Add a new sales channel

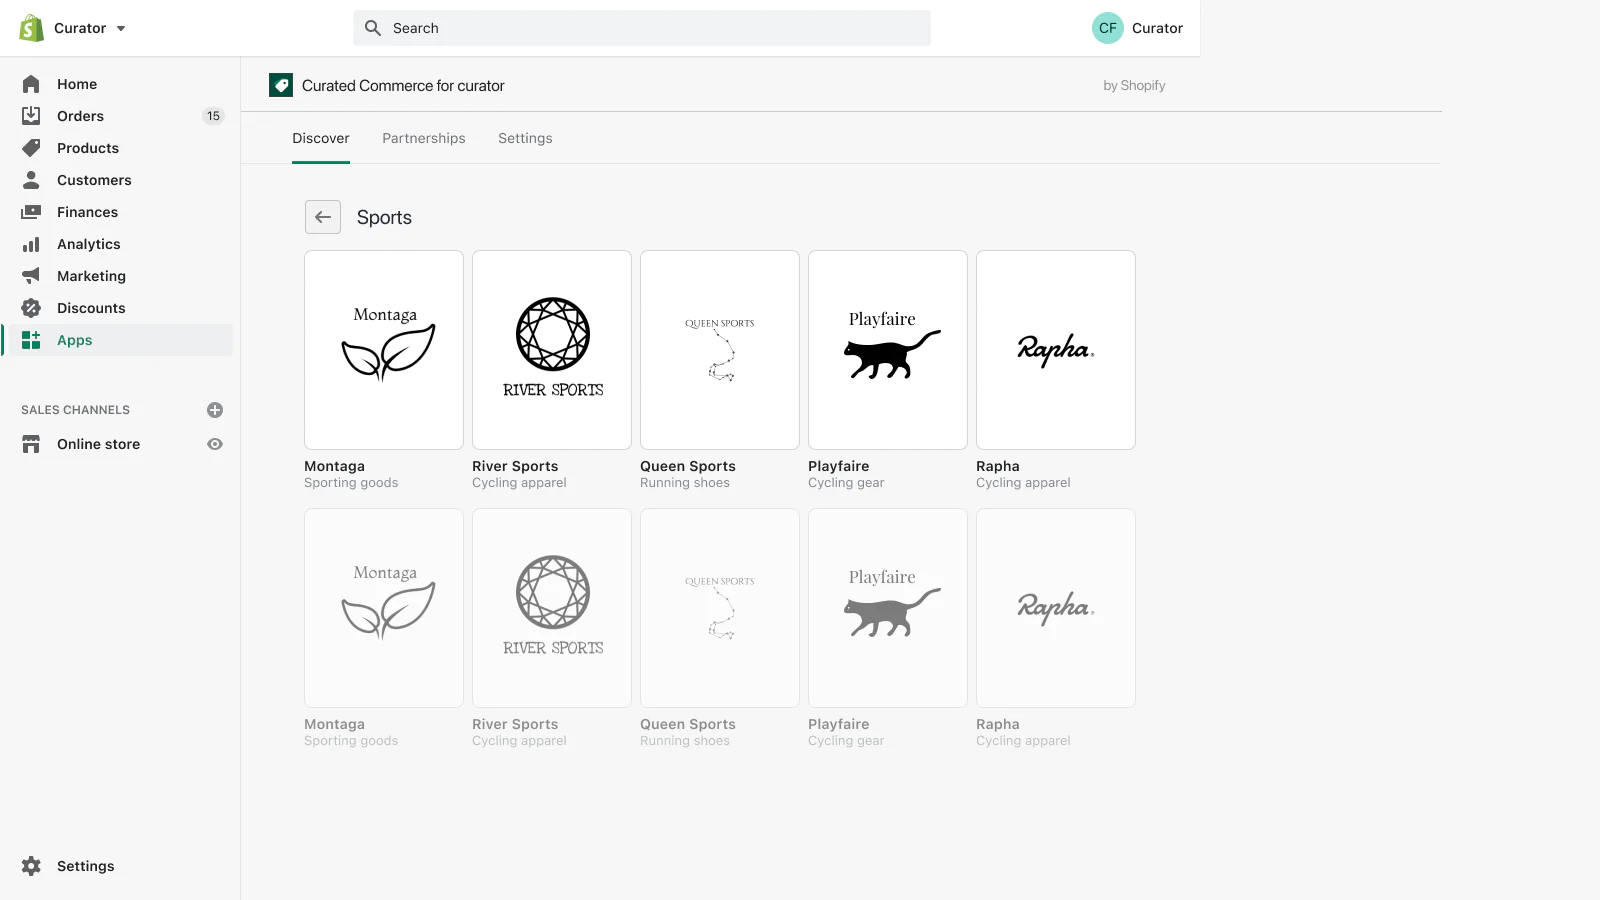tap(215, 410)
